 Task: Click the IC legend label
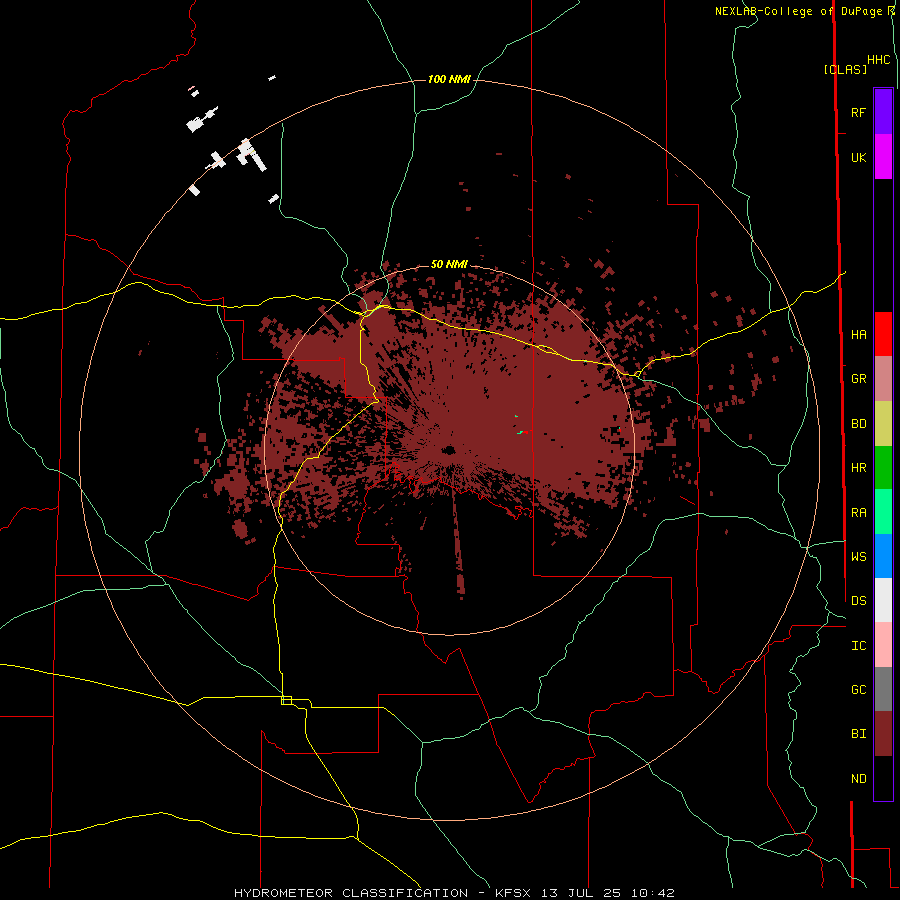click(858, 646)
